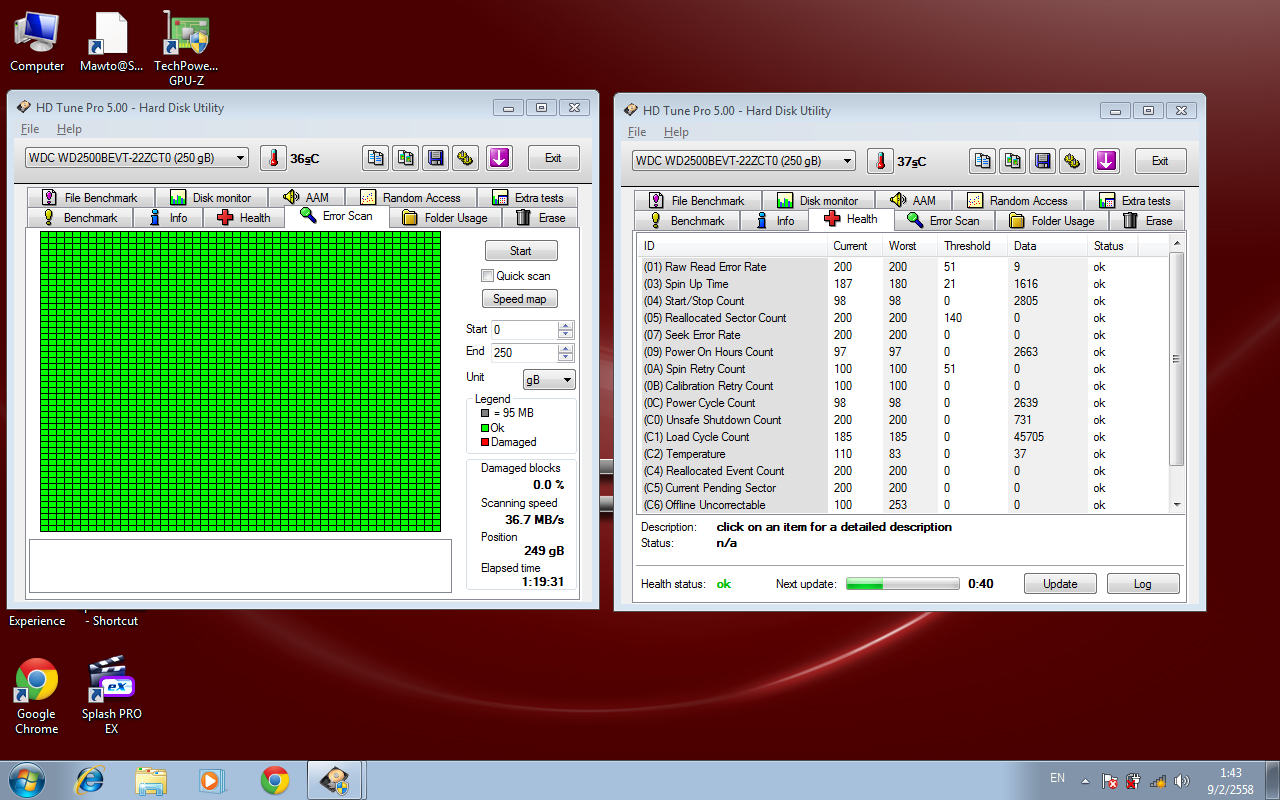The height and width of the screenshot is (800, 1280).
Task: Click thermometer icon beside 36°C reading
Action: pyautogui.click(x=273, y=158)
